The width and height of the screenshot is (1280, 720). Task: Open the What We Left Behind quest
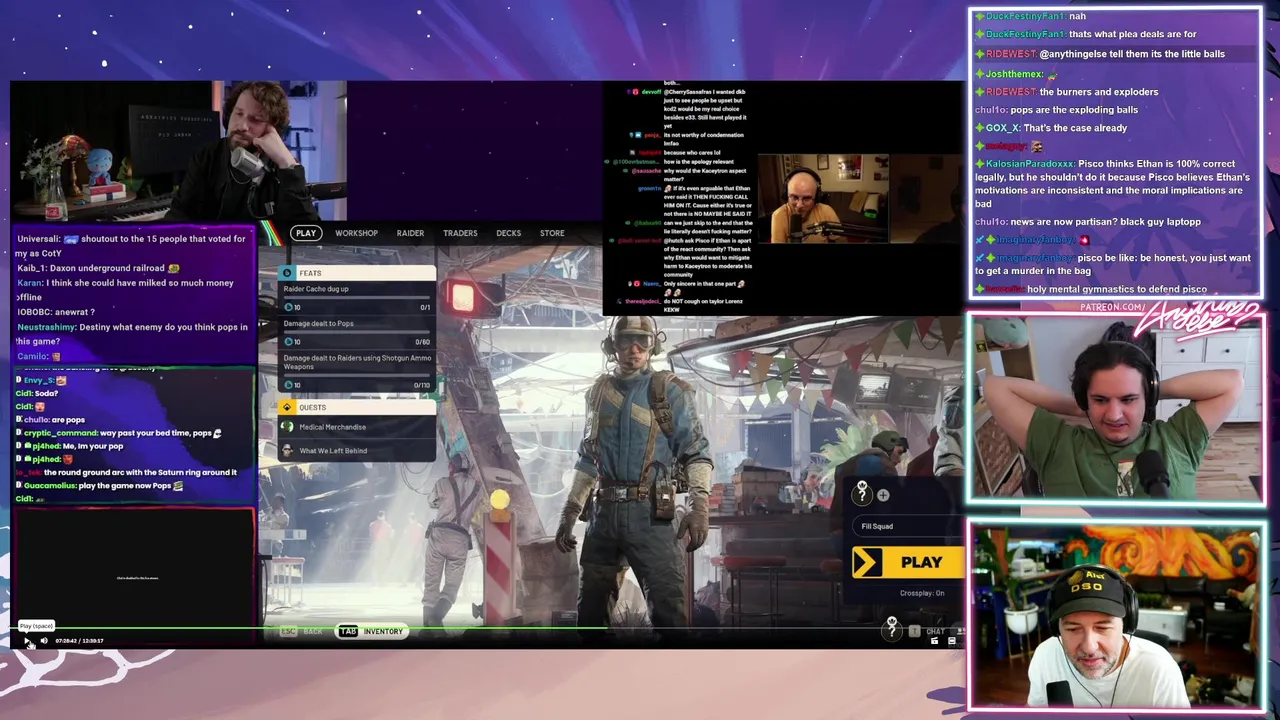coord(357,450)
